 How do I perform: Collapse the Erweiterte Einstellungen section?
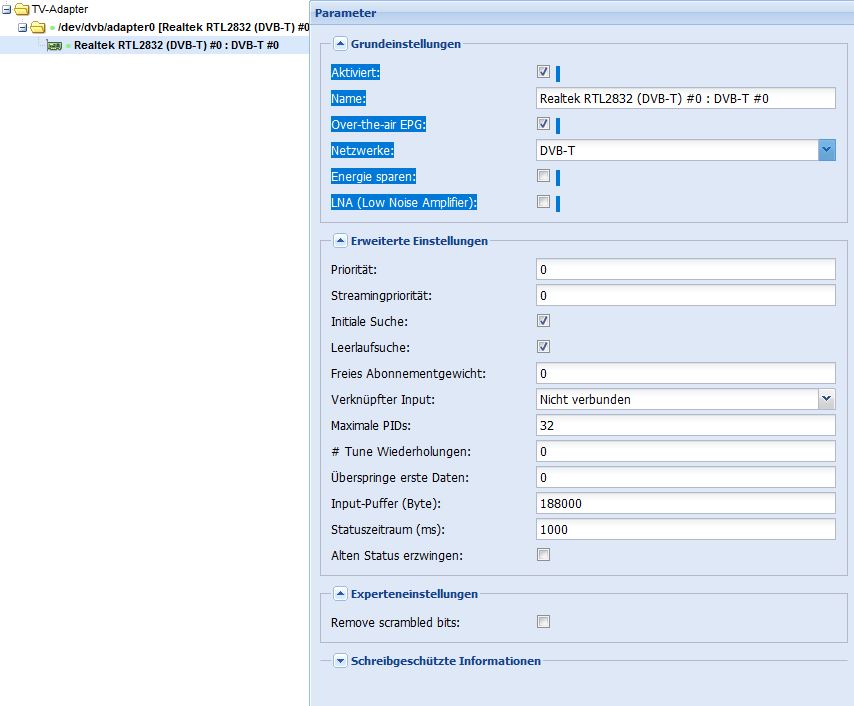[340, 241]
